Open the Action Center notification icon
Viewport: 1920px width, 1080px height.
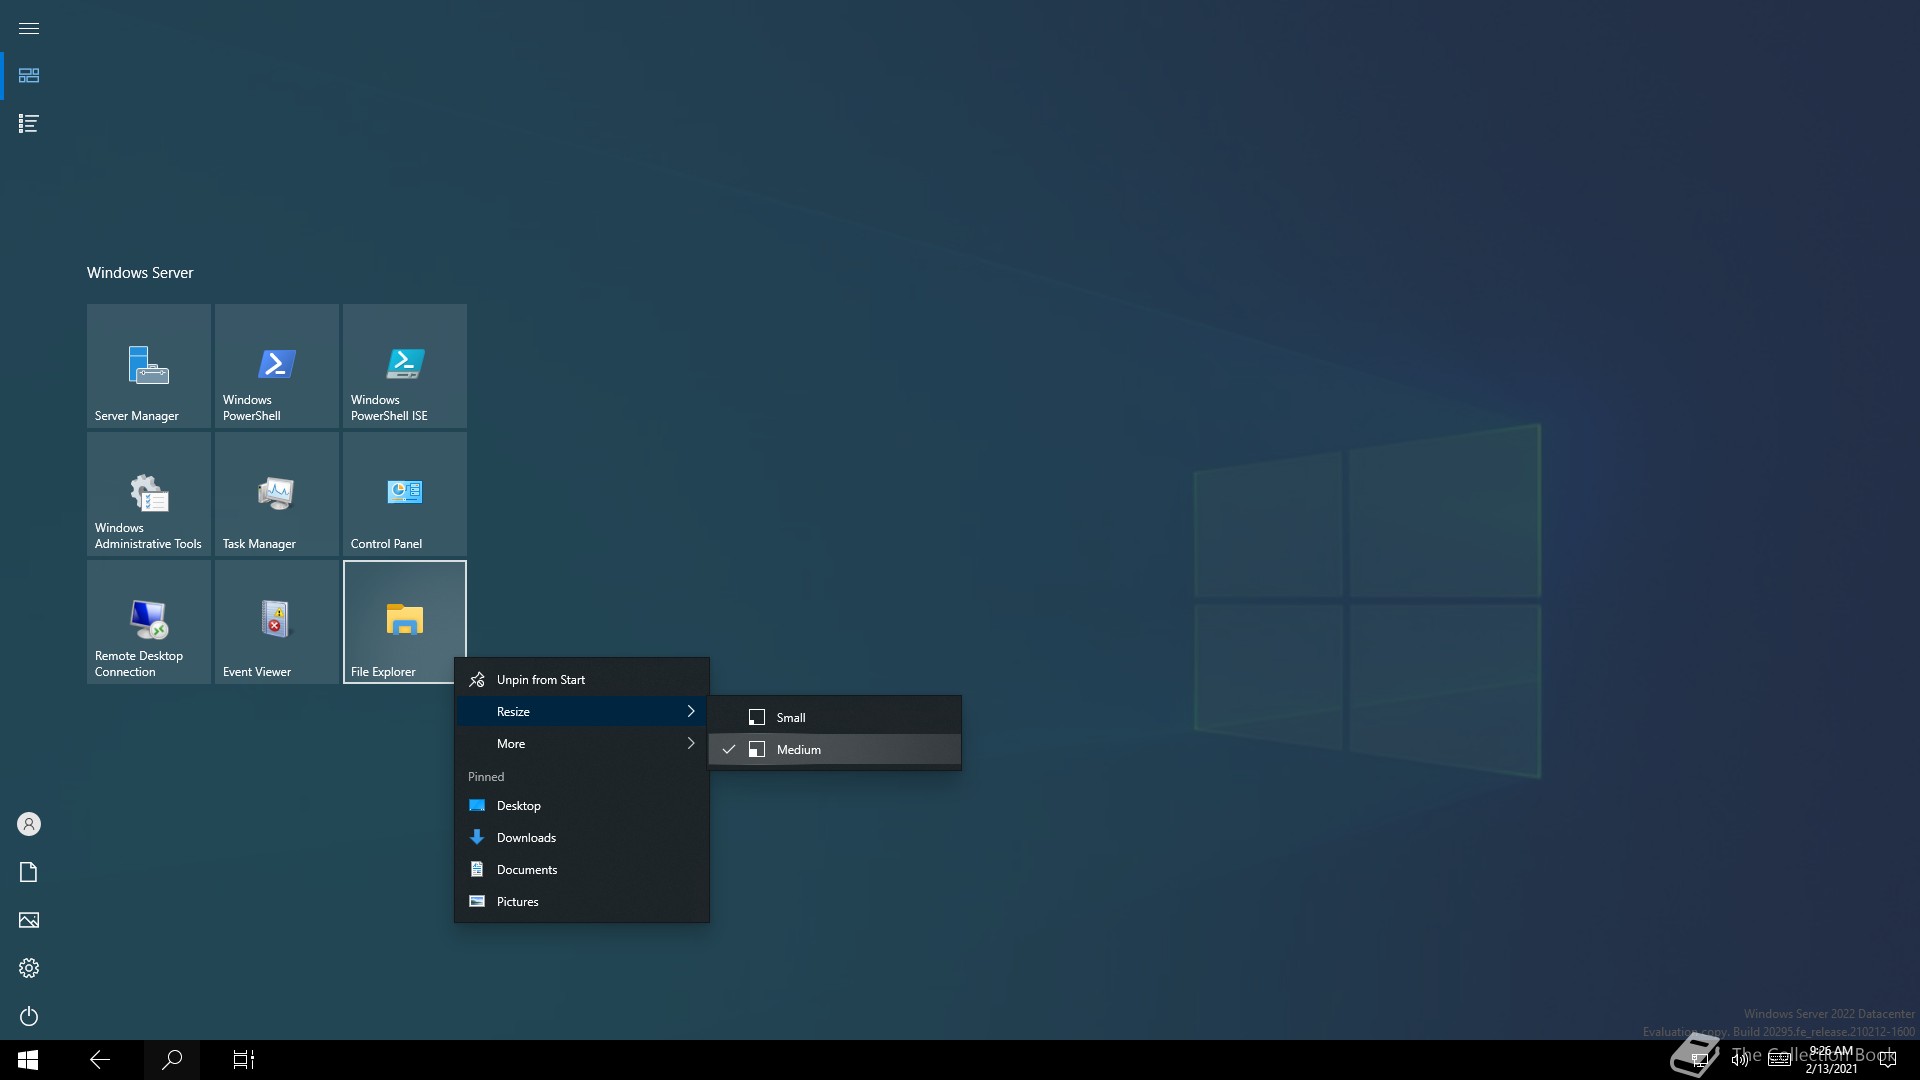point(1888,1060)
